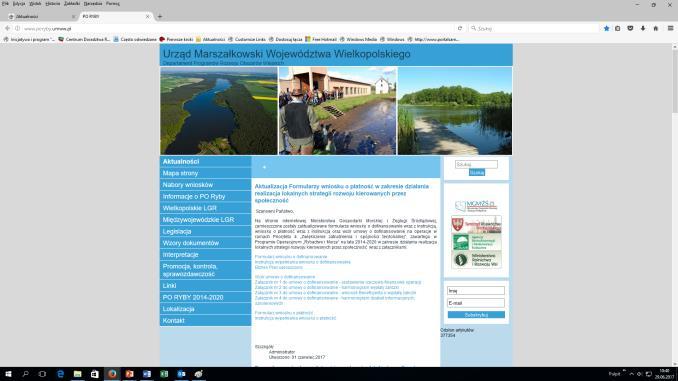Open Linki in the site menu

pos(205,286)
